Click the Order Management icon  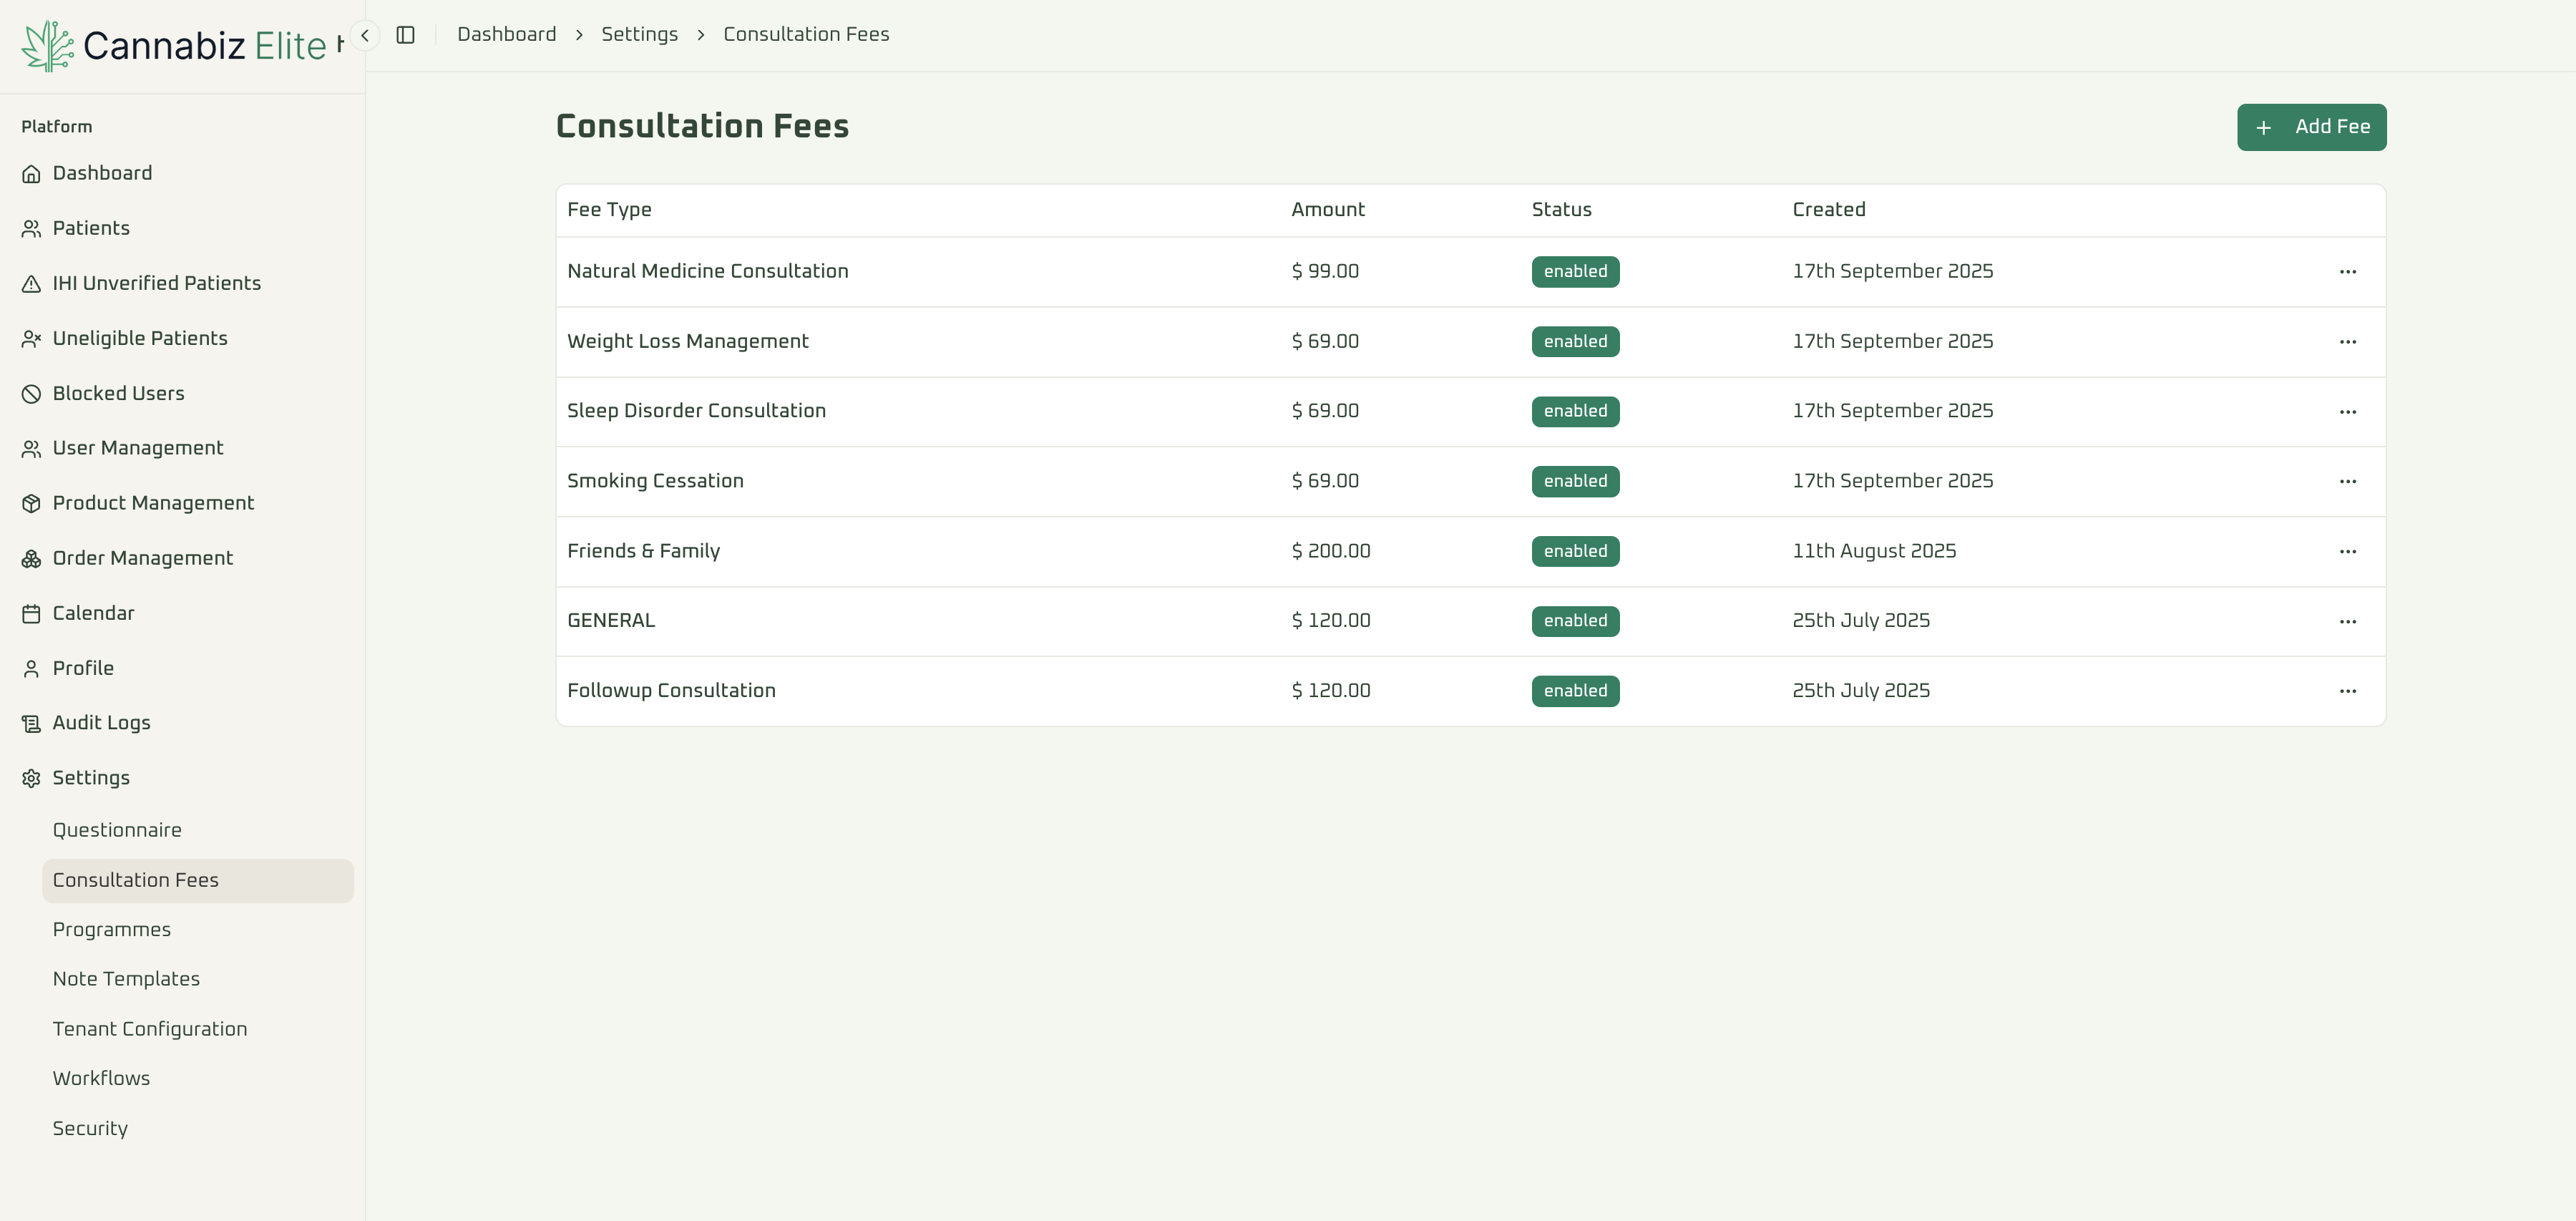point(31,558)
